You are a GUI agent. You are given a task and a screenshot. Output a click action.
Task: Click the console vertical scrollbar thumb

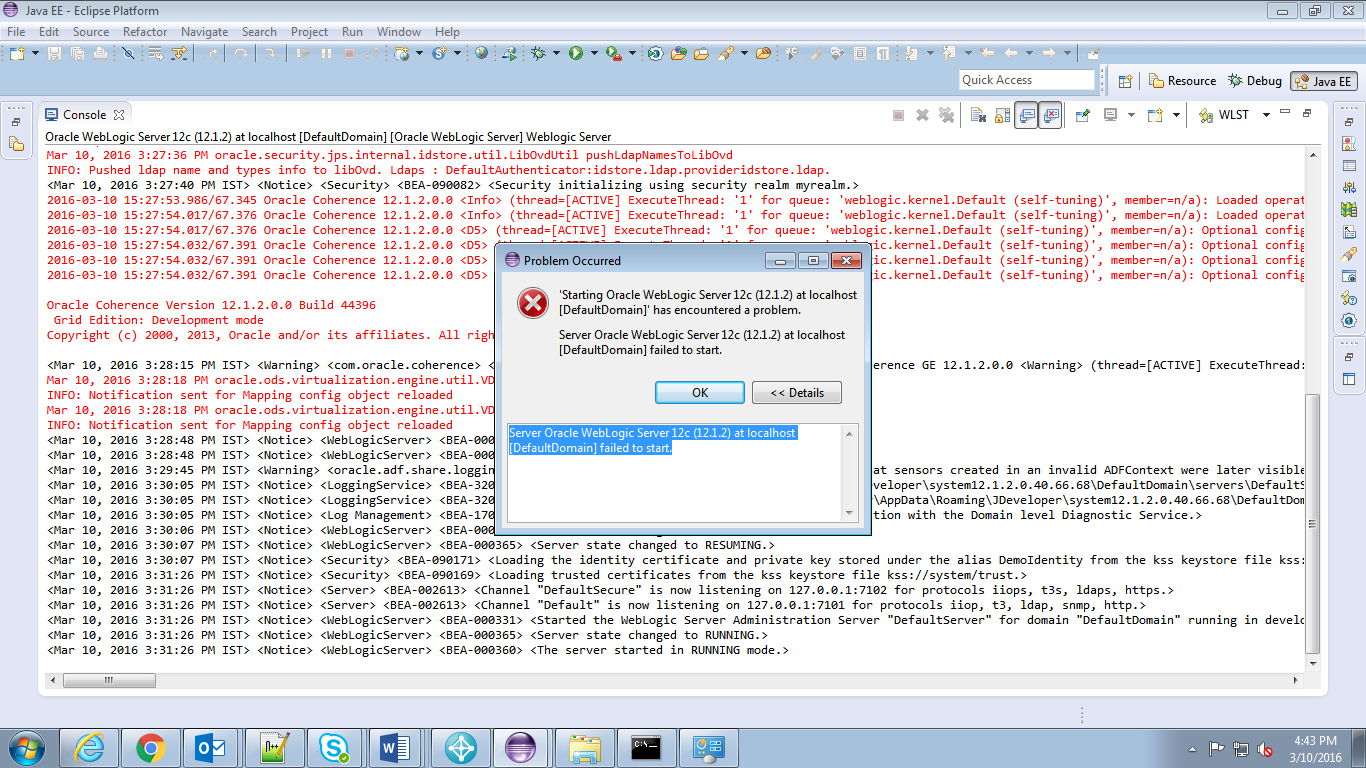pyautogui.click(x=1313, y=524)
